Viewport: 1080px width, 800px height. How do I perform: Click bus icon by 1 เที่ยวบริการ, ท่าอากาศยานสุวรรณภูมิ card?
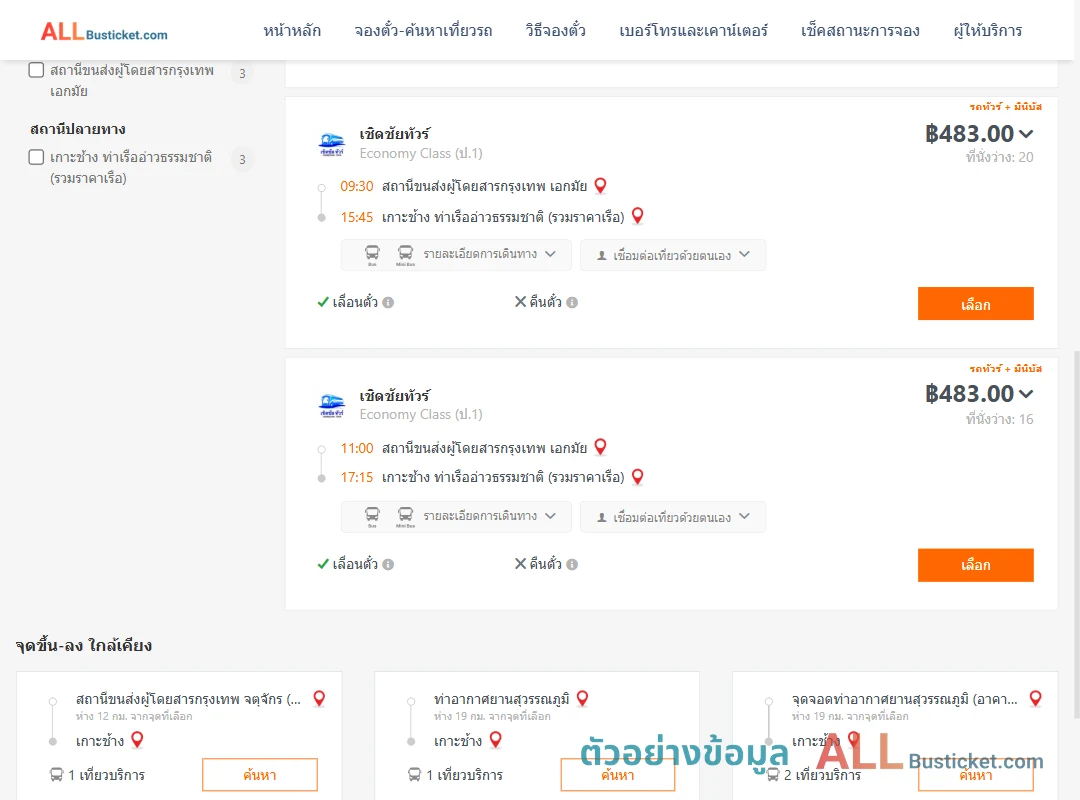[x=414, y=775]
